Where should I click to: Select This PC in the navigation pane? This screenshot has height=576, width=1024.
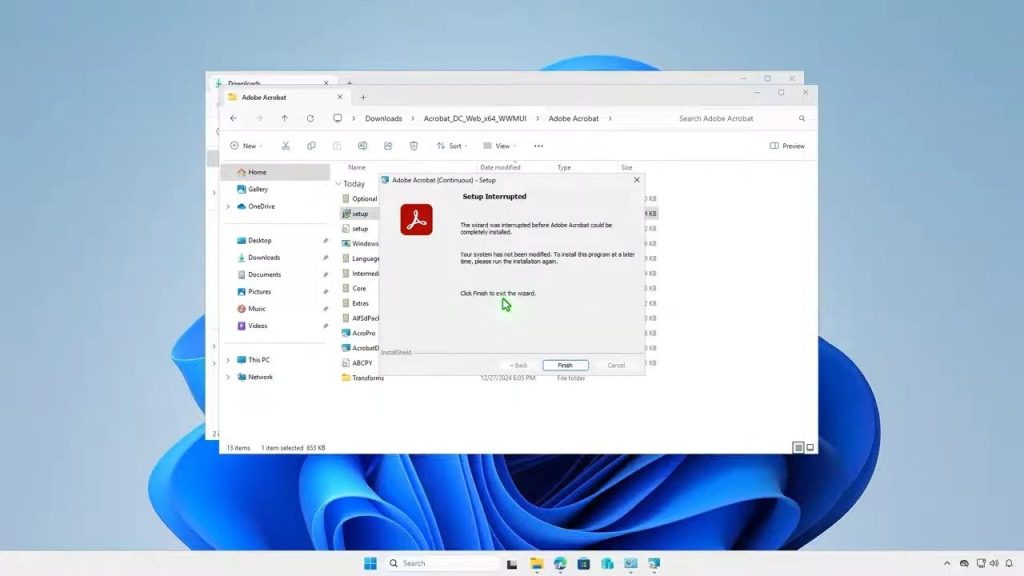tap(259, 360)
